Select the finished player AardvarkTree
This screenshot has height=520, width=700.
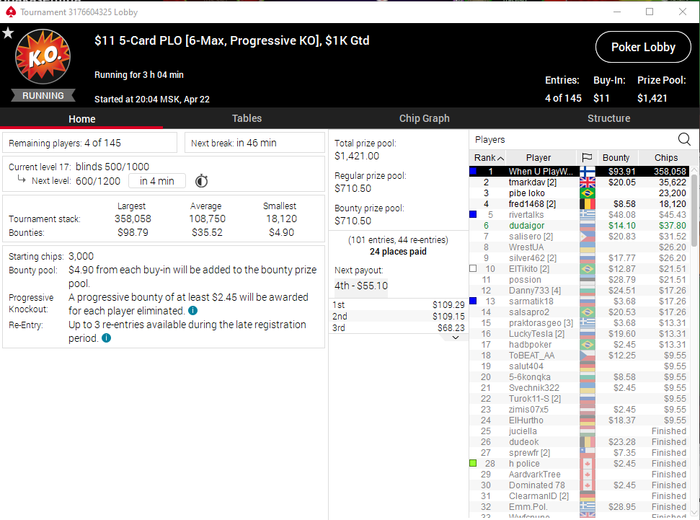coord(579,474)
